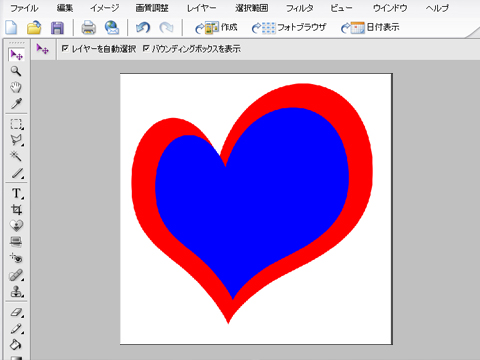Select the Rectangular Marquee tool
Screen dimensions: 480x360
tap(16, 124)
